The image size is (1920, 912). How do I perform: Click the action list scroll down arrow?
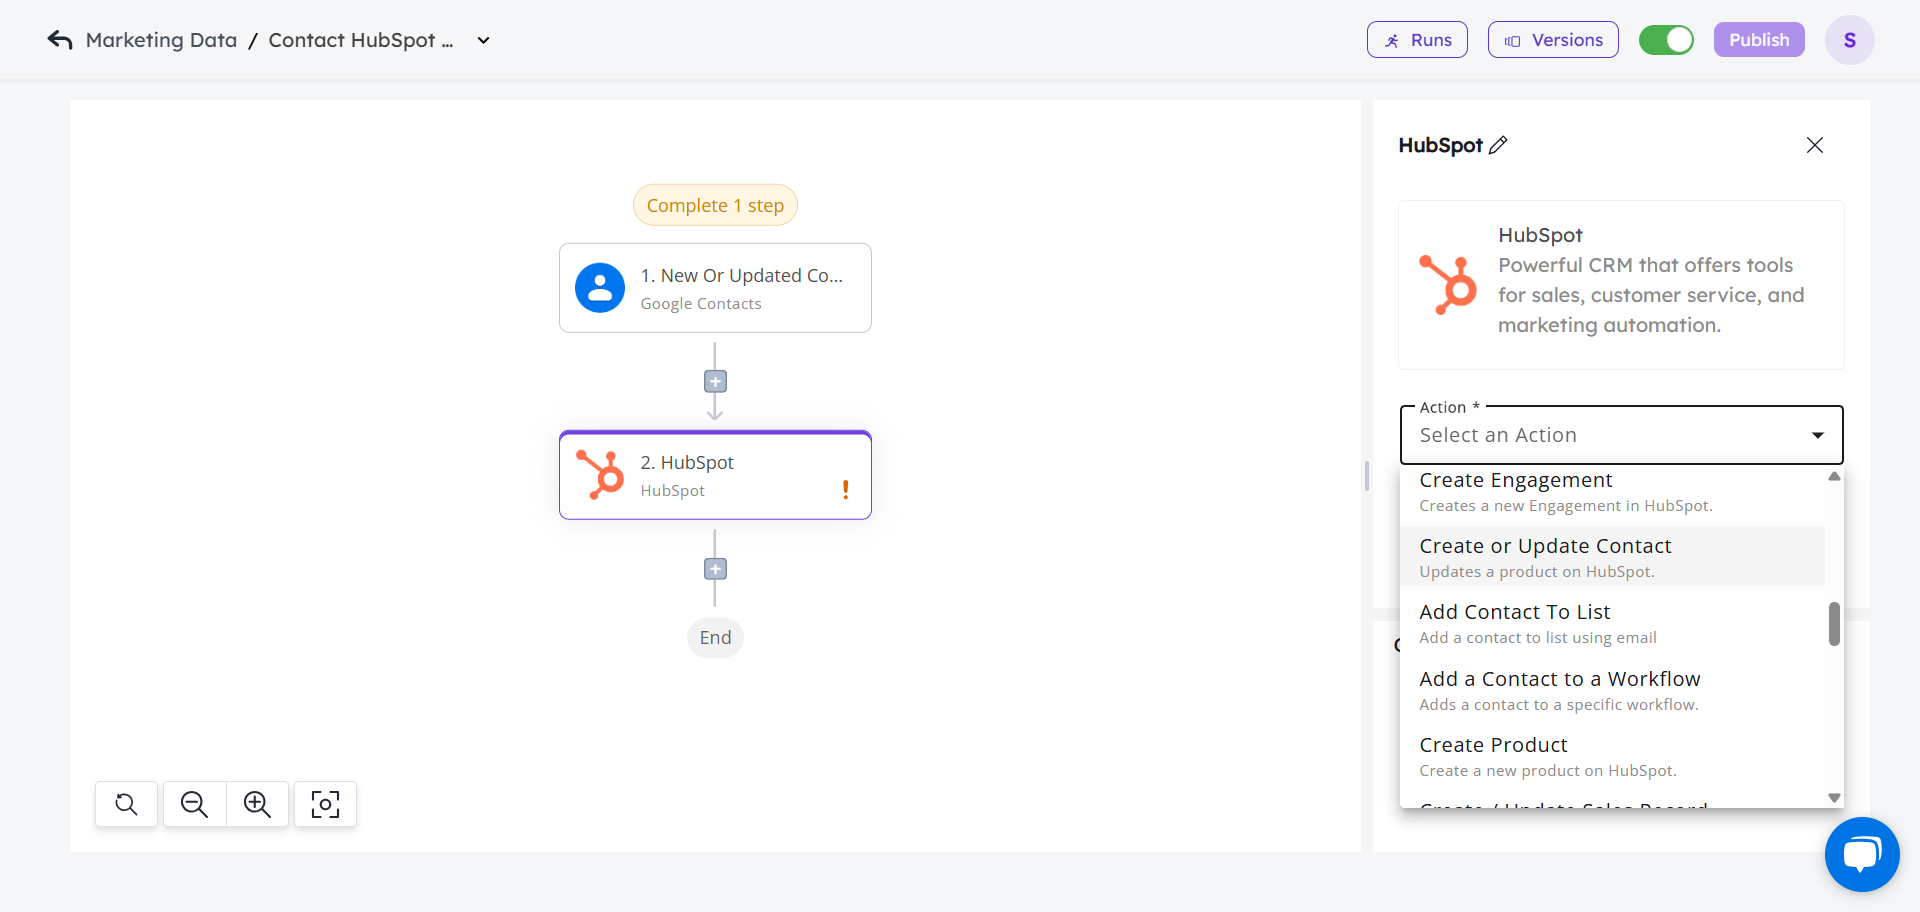coord(1834,798)
